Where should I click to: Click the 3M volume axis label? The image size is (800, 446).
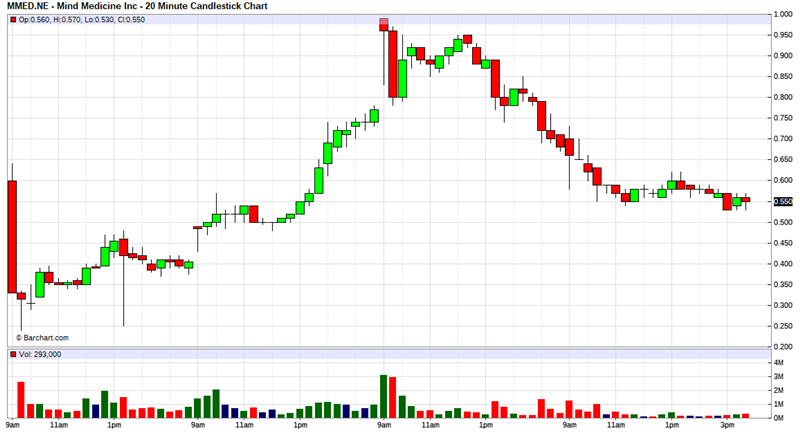(779, 377)
